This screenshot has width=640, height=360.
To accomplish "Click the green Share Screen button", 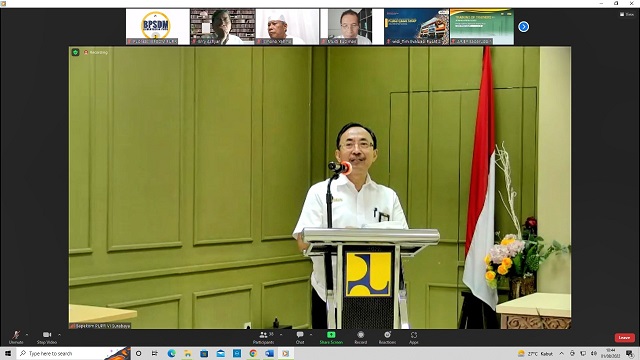I will pos(331,337).
